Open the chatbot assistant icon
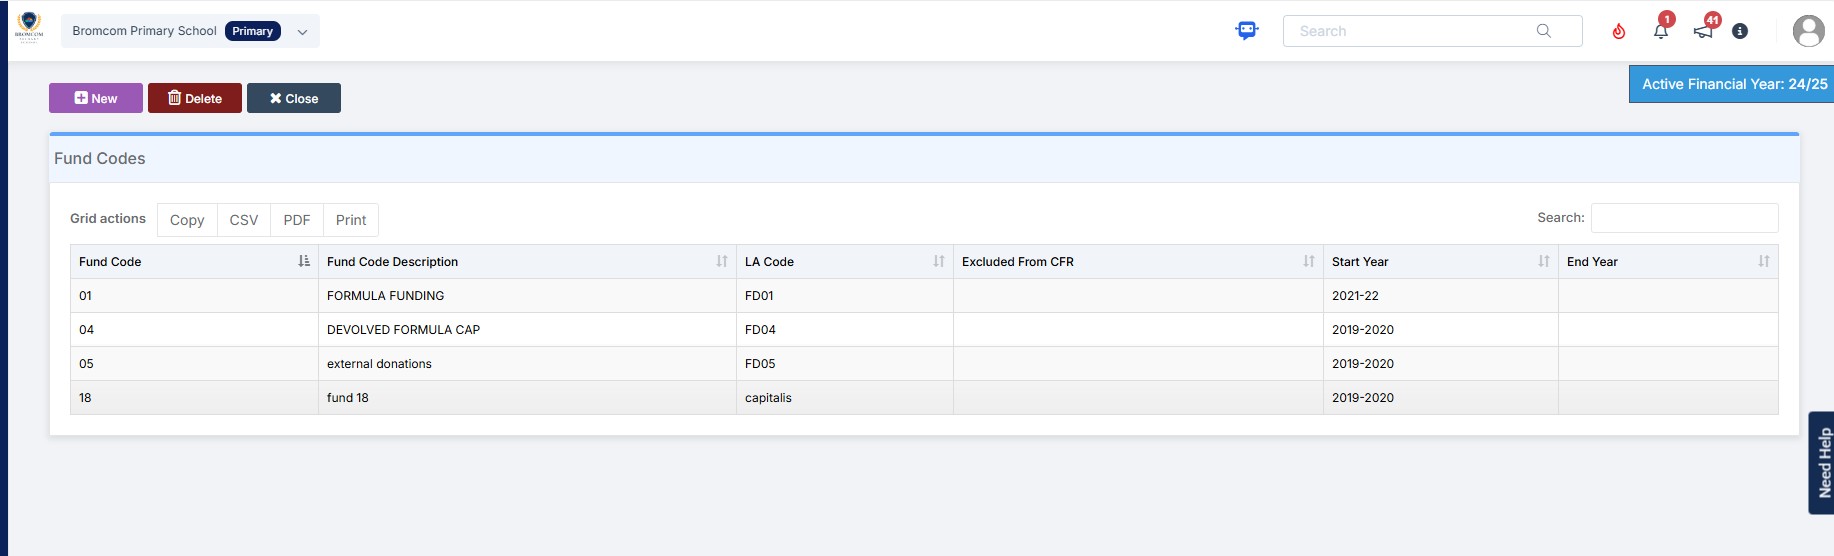Image resolution: width=1834 pixels, height=556 pixels. (1247, 31)
